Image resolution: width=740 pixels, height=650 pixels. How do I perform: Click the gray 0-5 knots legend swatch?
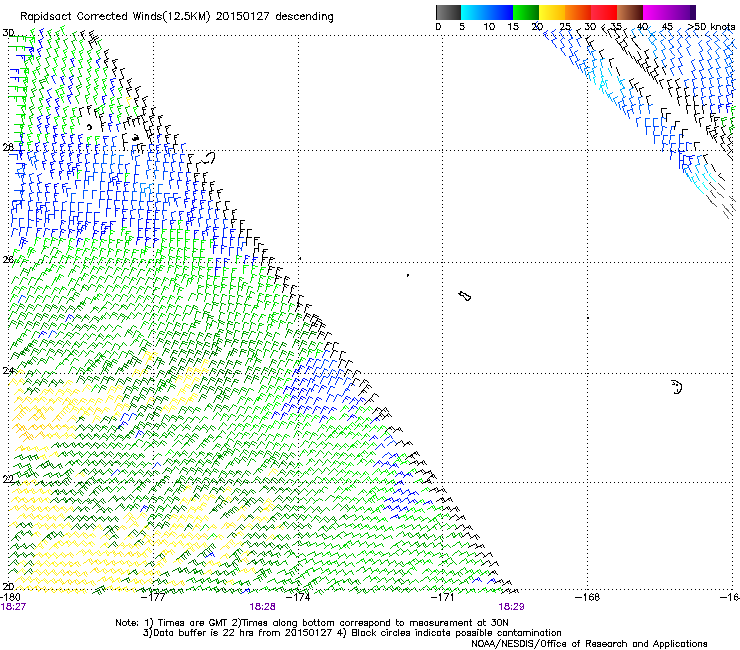pyautogui.click(x=448, y=12)
